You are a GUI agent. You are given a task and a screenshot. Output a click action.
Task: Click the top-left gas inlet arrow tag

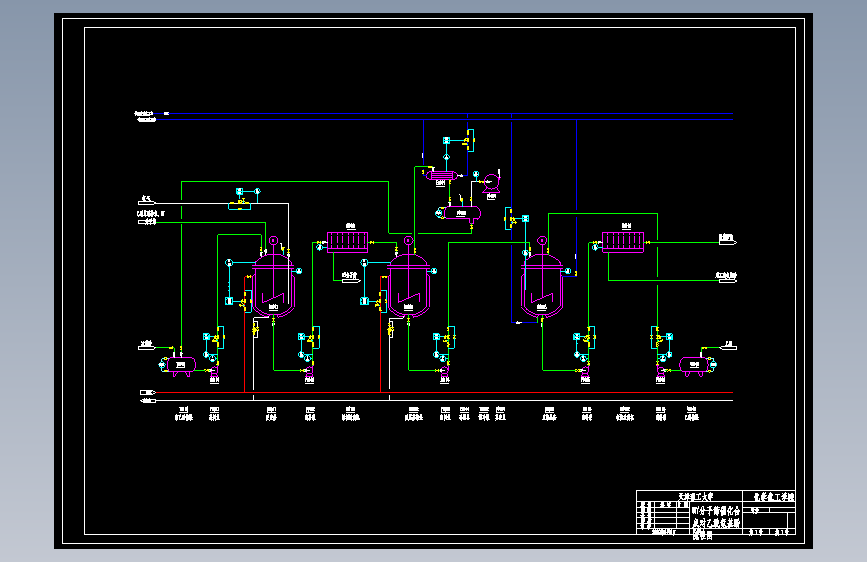[x=146, y=201]
